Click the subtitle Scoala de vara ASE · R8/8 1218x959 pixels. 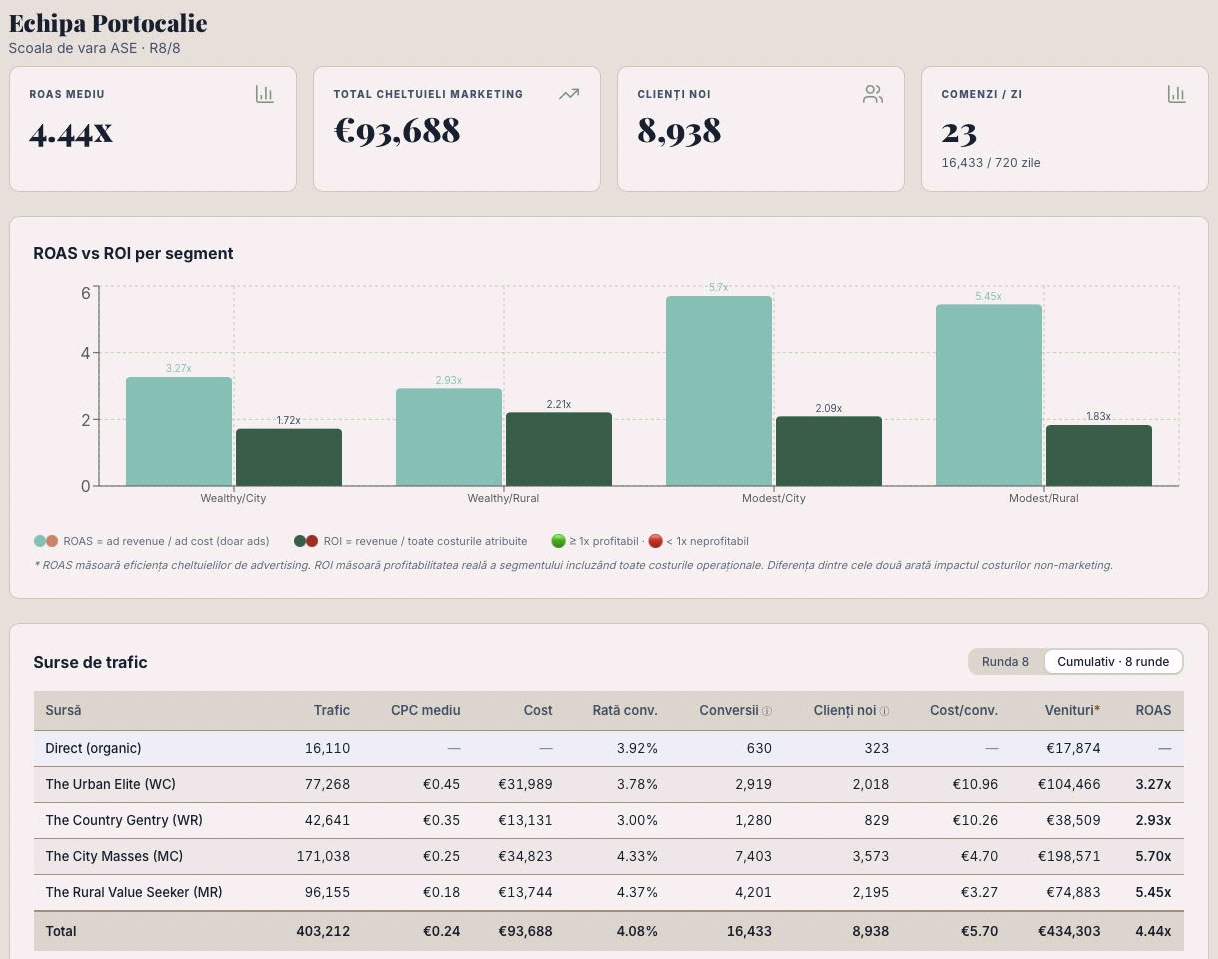point(95,48)
